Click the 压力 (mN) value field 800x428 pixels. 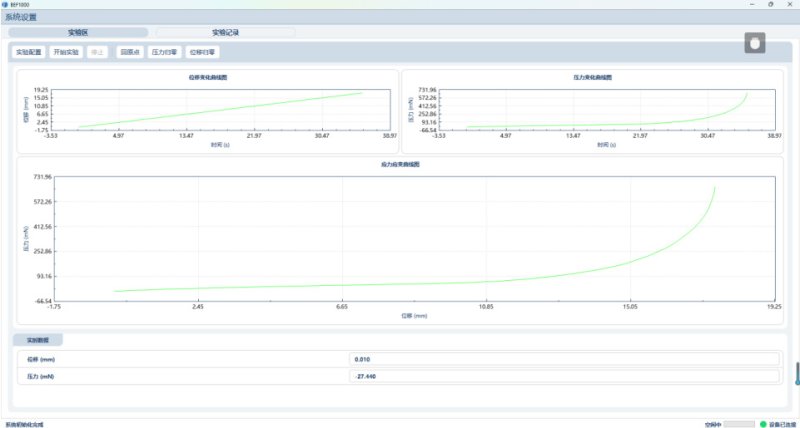click(564, 377)
